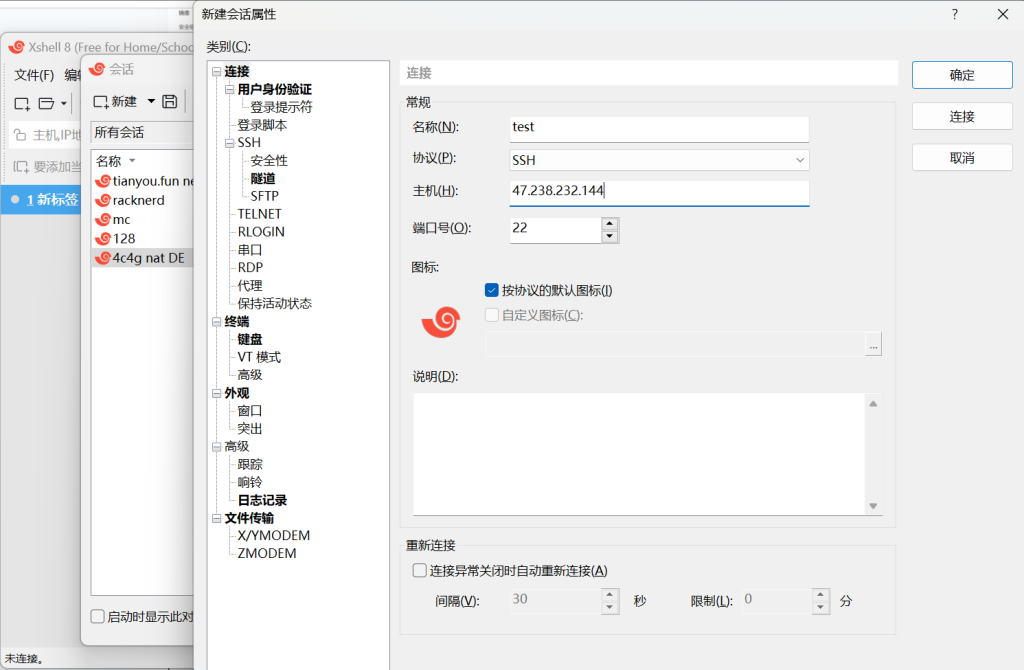Enable custom icon (自定义图标) checkbox
Viewport: 1024px width, 670px height.
point(492,315)
